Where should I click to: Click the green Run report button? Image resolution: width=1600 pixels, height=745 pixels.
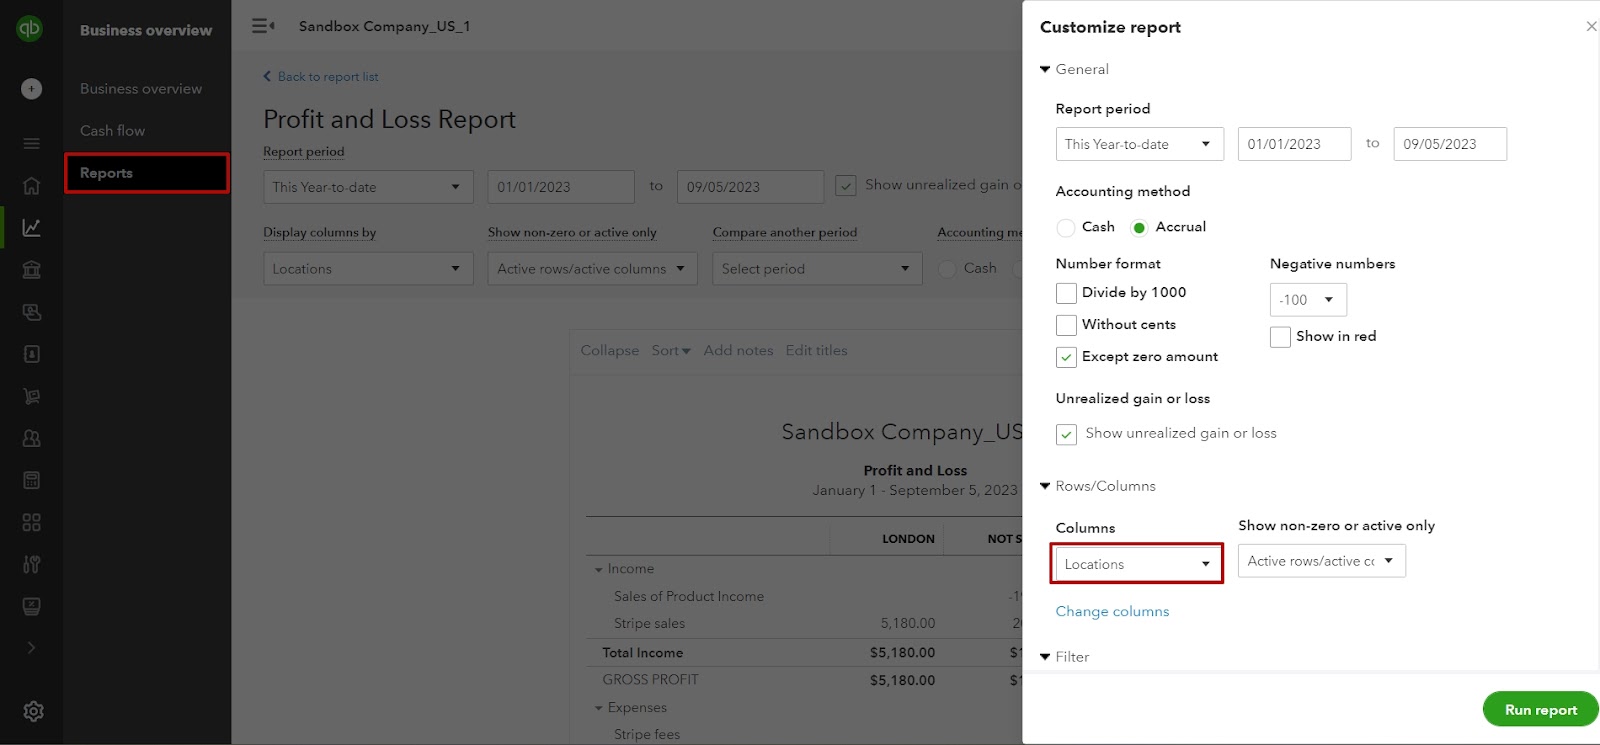(x=1540, y=710)
